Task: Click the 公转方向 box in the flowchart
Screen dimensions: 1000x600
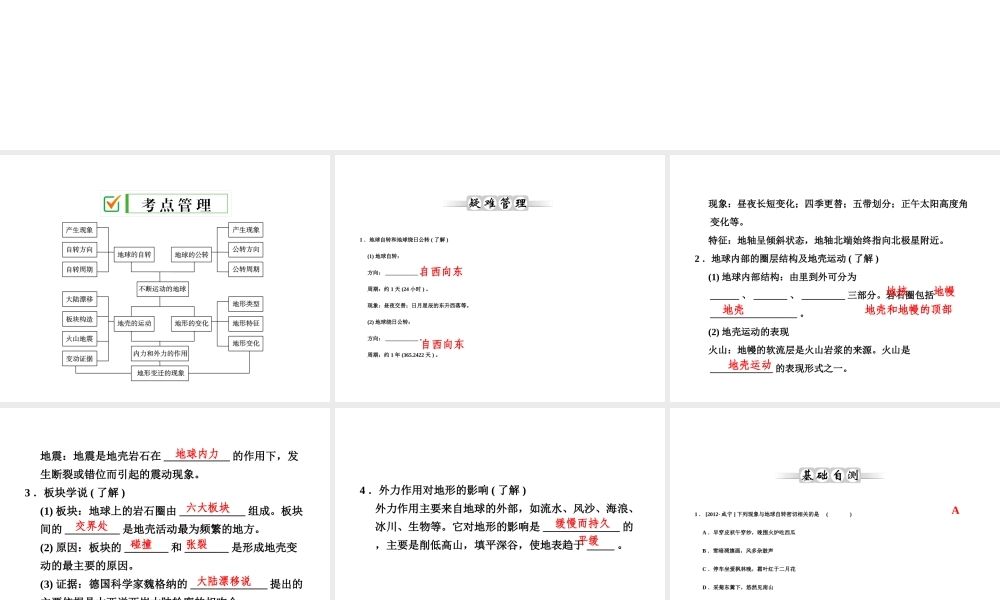Action: (x=246, y=249)
